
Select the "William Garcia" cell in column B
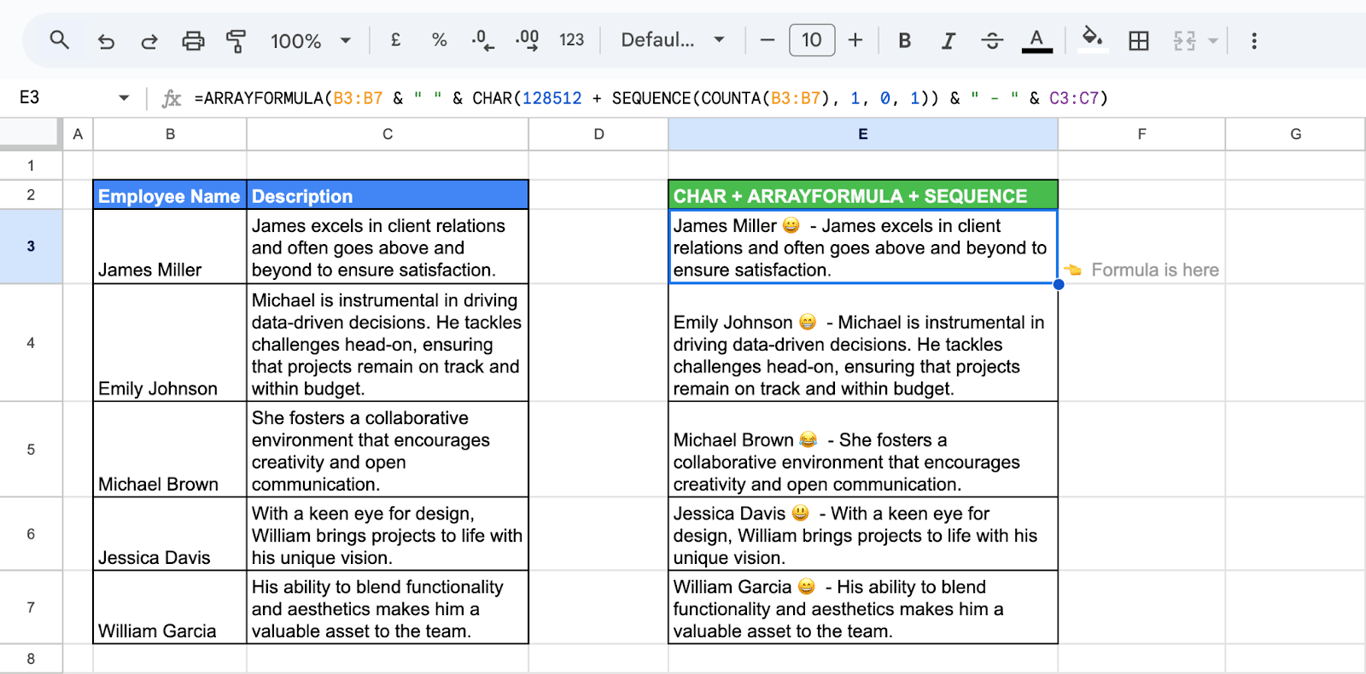pyautogui.click(x=170, y=607)
